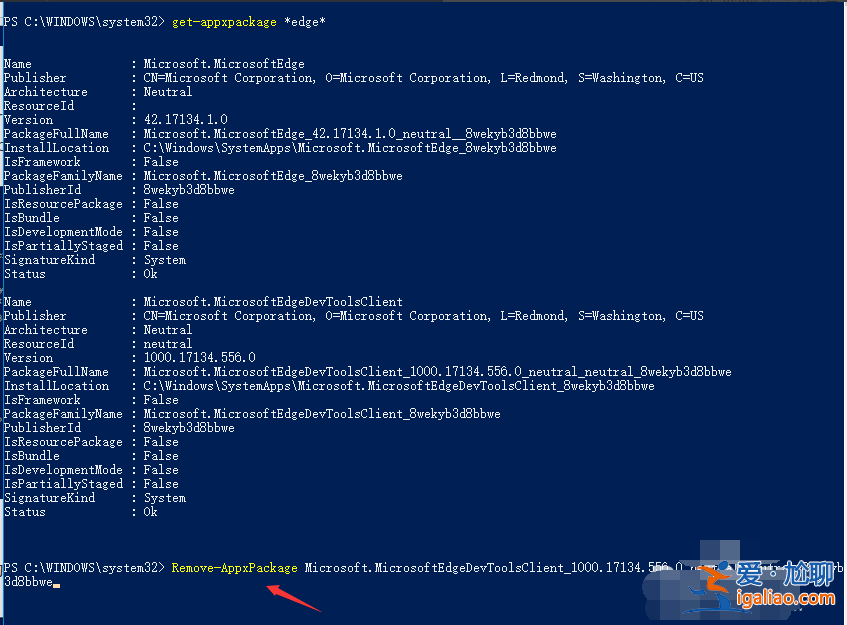
Task: Click the second package's PackageFamilyName value
Action: pos(322,414)
